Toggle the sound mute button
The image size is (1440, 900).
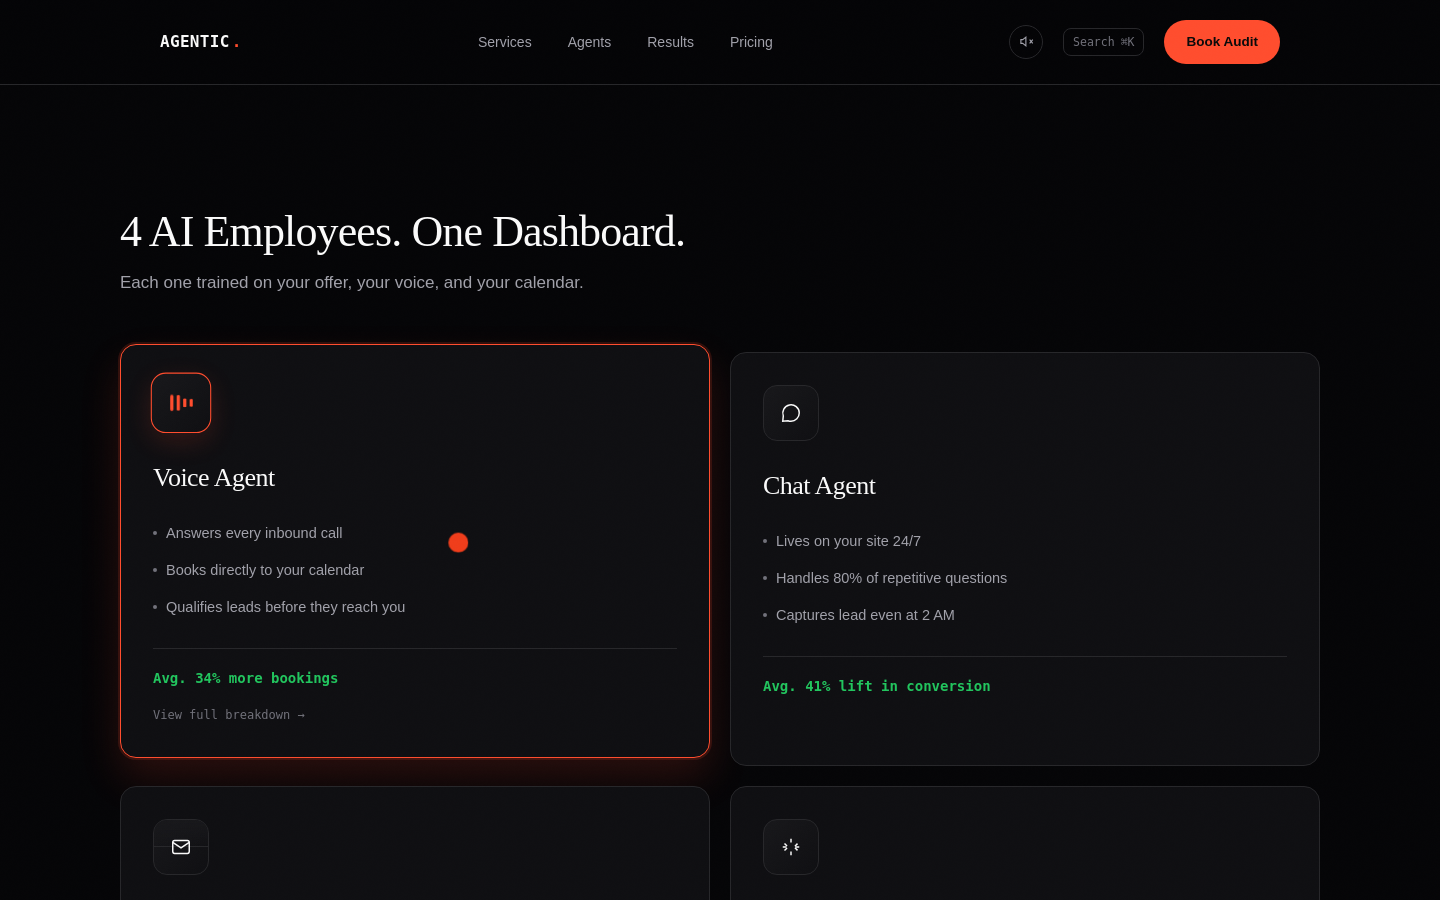(x=1026, y=42)
